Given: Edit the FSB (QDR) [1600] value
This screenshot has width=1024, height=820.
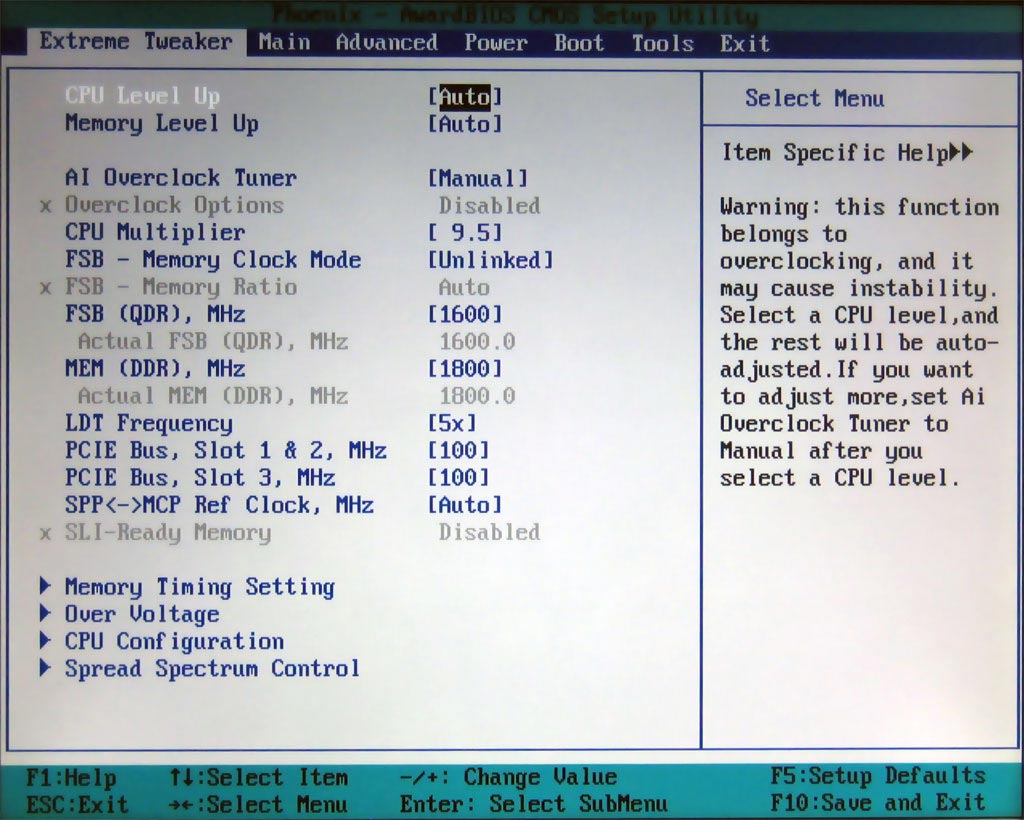Looking at the screenshot, I should click(x=465, y=314).
